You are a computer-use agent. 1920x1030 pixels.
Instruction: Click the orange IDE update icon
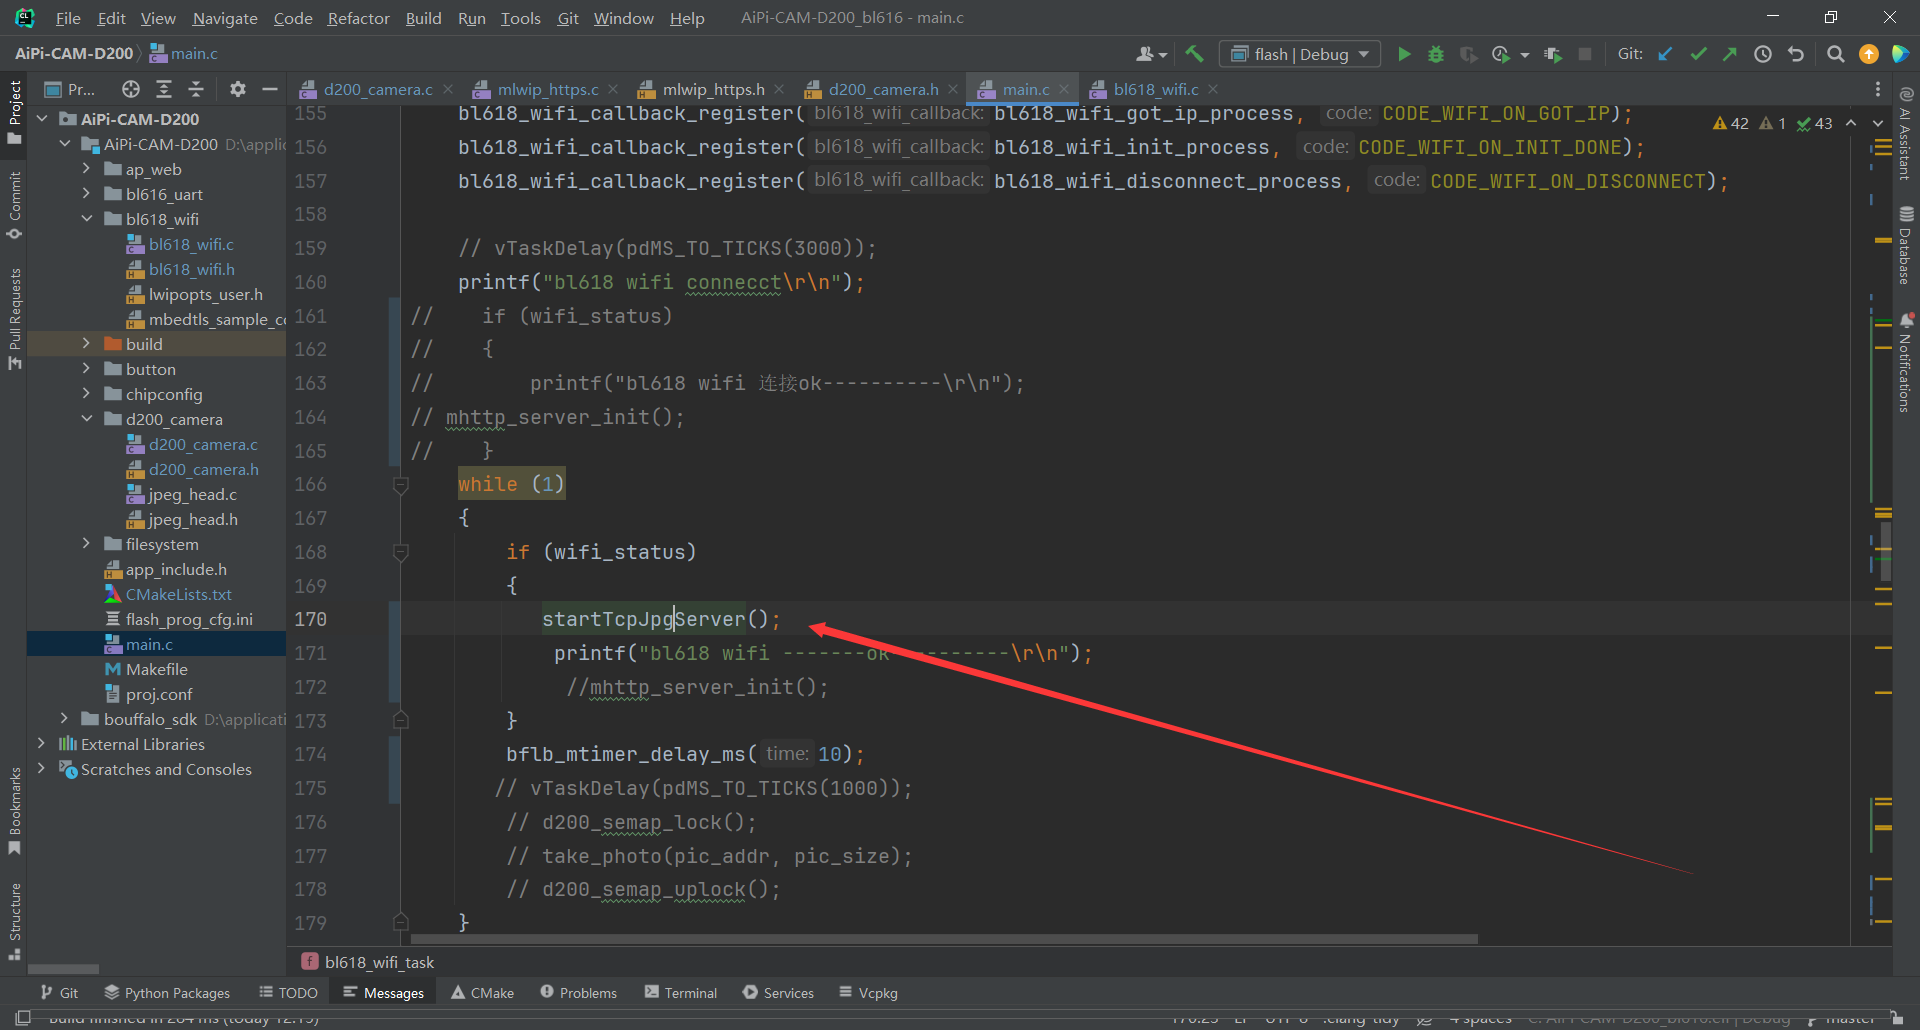click(1868, 54)
